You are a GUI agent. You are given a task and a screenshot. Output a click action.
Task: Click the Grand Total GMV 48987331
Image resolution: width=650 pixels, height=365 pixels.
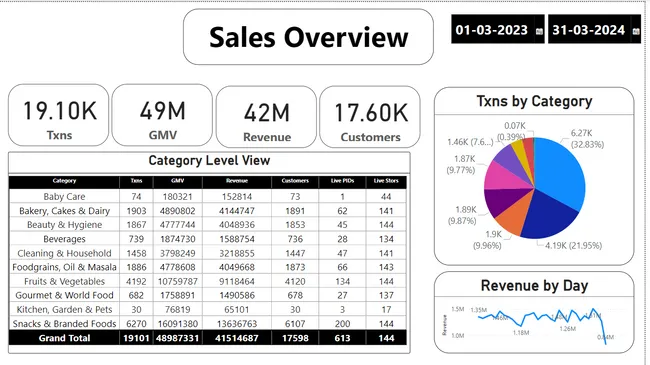tap(177, 338)
